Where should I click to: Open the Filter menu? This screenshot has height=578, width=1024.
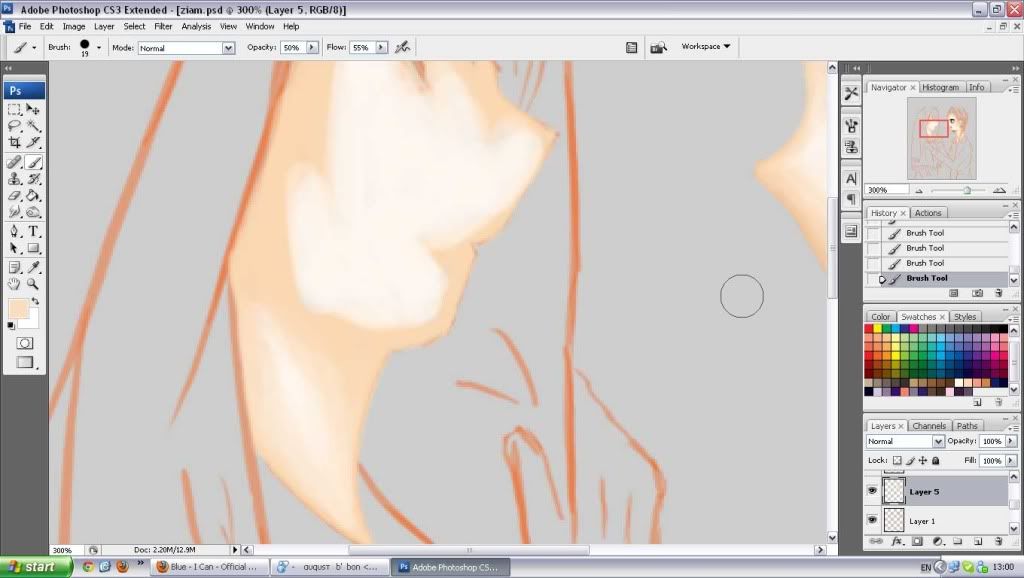click(163, 27)
